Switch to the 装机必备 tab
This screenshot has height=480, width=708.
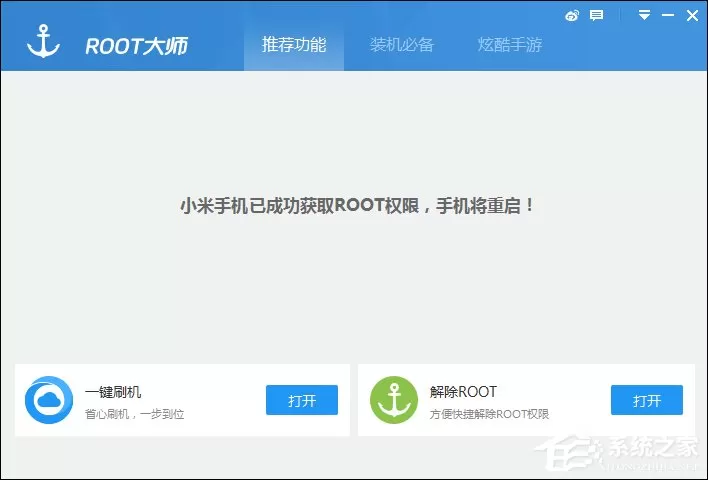(401, 44)
